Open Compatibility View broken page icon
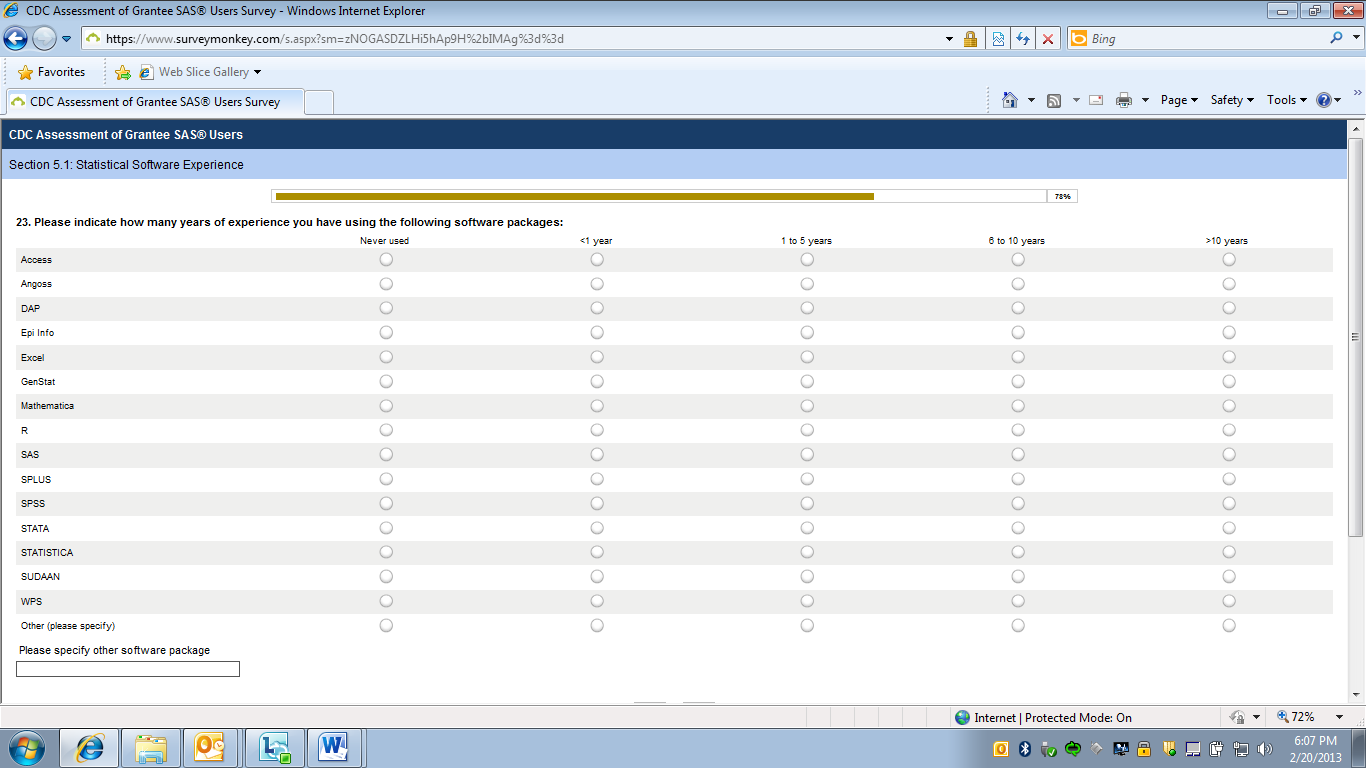This screenshot has width=1366, height=768. 997,39
